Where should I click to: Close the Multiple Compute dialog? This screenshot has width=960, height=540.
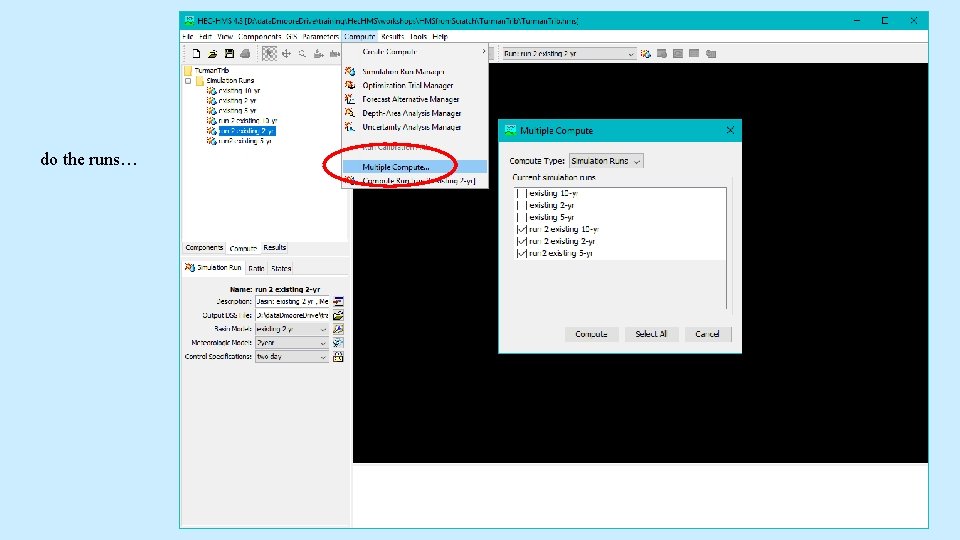tap(730, 130)
